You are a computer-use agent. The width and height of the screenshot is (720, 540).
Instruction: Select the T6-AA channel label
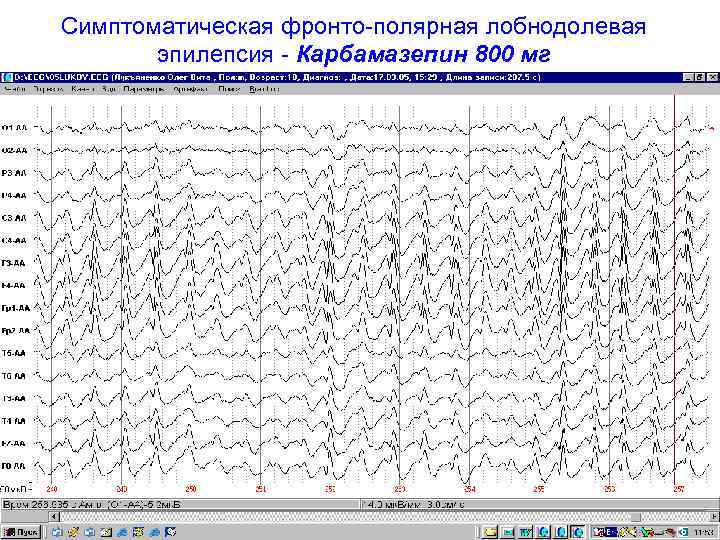pyautogui.click(x=15, y=376)
